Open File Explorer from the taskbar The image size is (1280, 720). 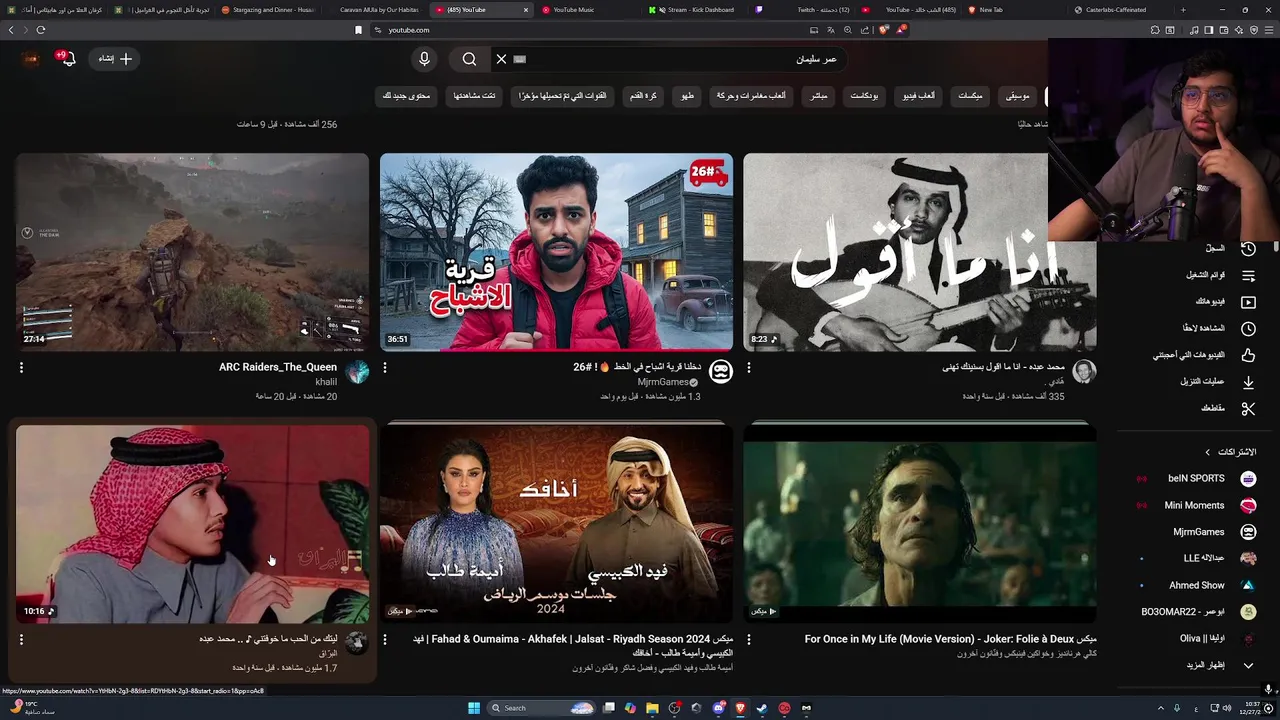click(x=652, y=708)
